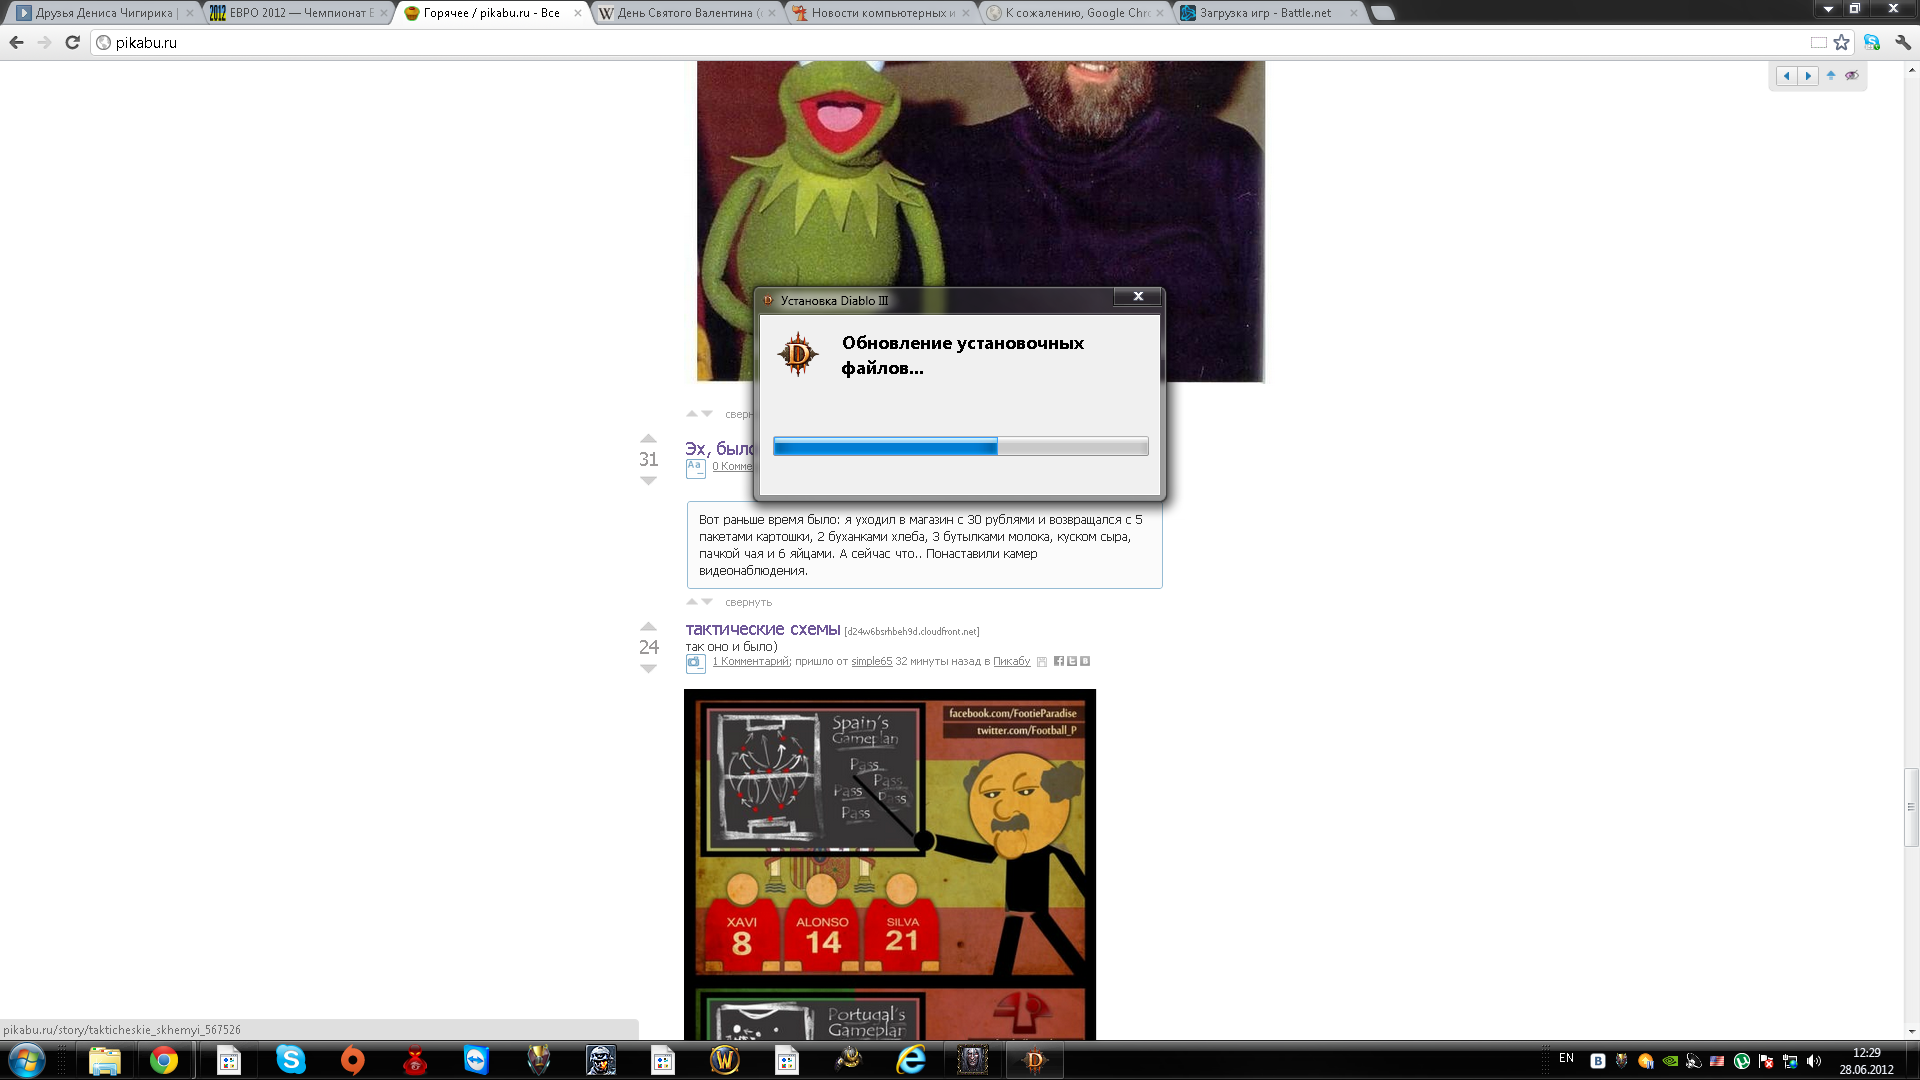Switch to the Загрузка игр - Battle.net tab
Screen dimensions: 1920x1080
[x=1268, y=13]
